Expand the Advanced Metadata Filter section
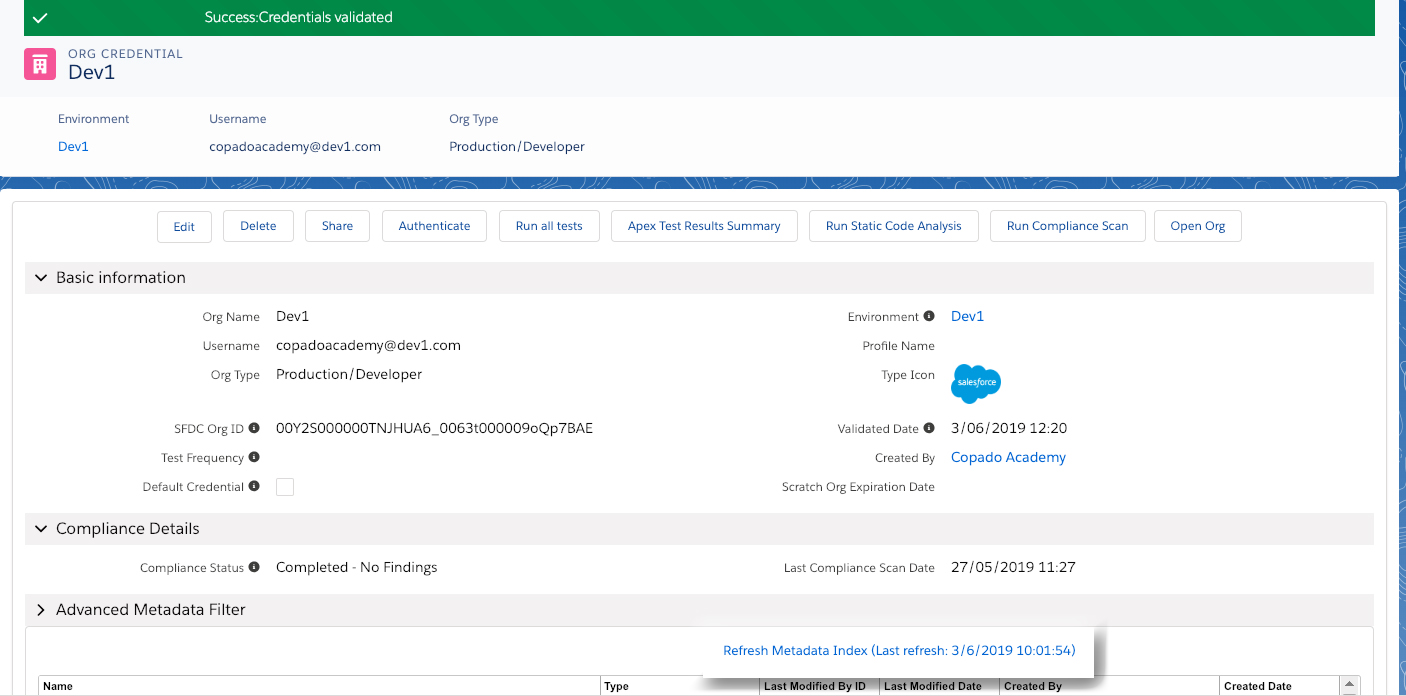 click(x=41, y=610)
